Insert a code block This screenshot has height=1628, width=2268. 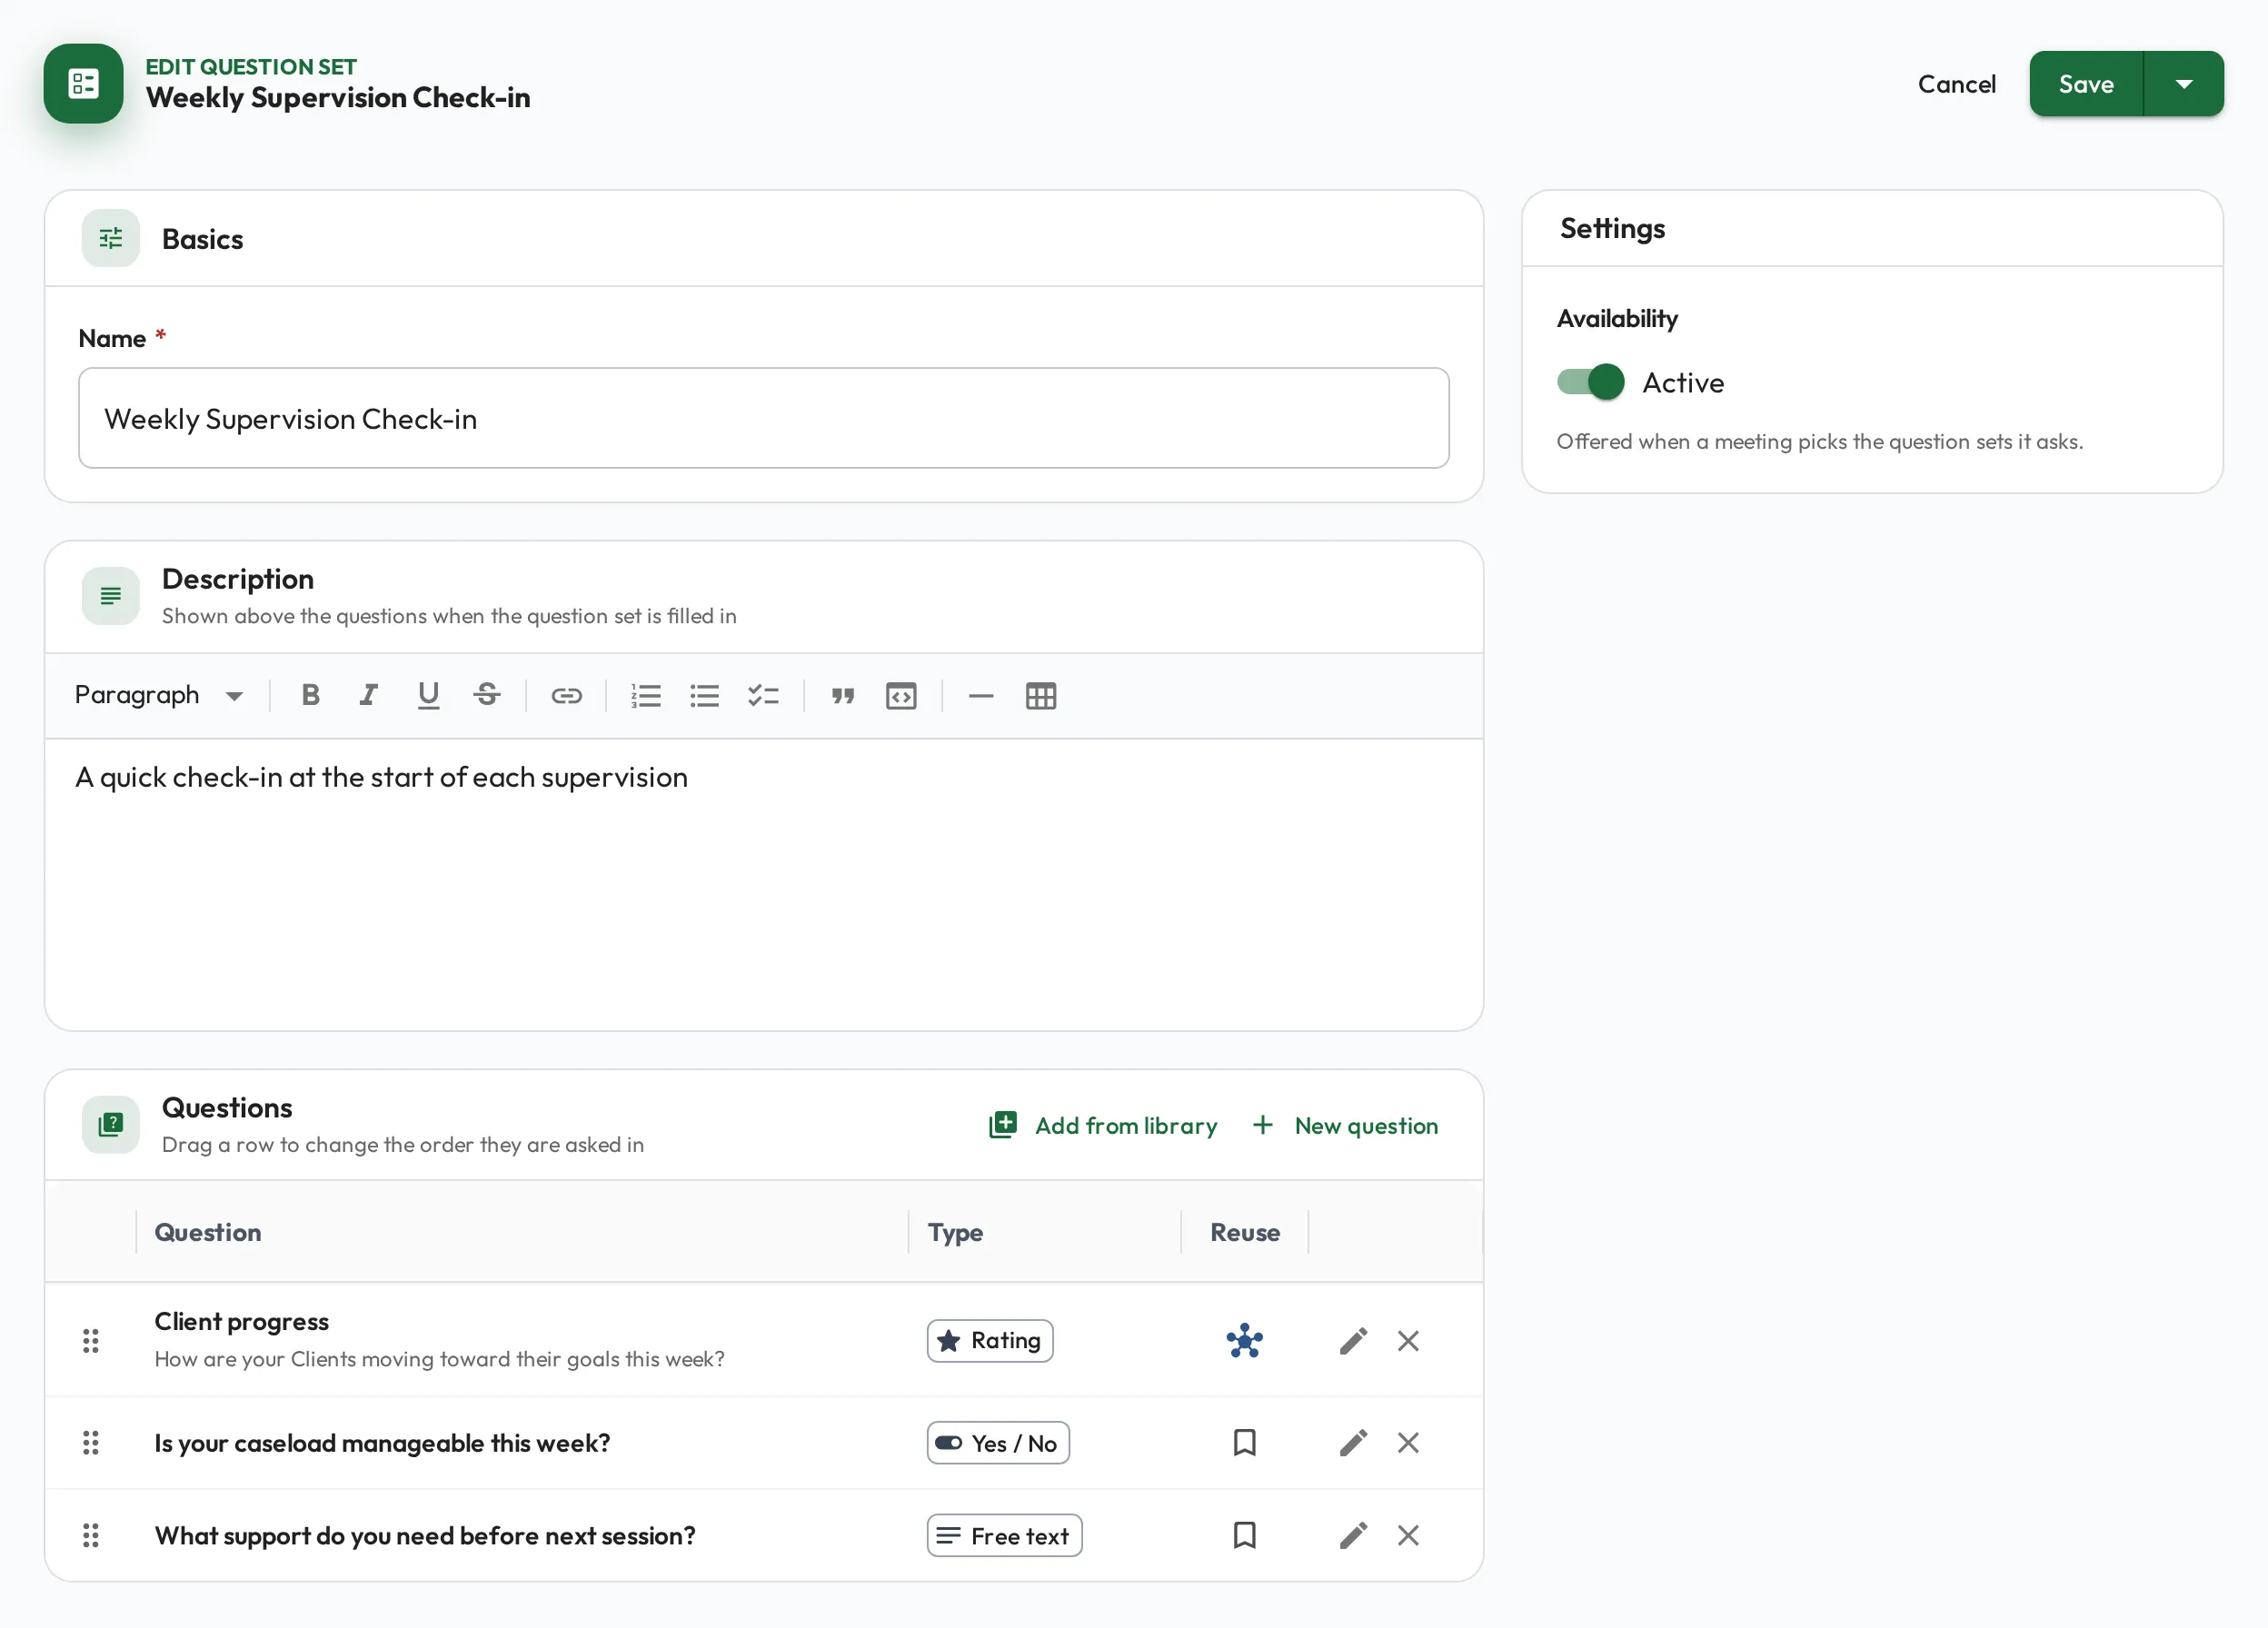901,695
